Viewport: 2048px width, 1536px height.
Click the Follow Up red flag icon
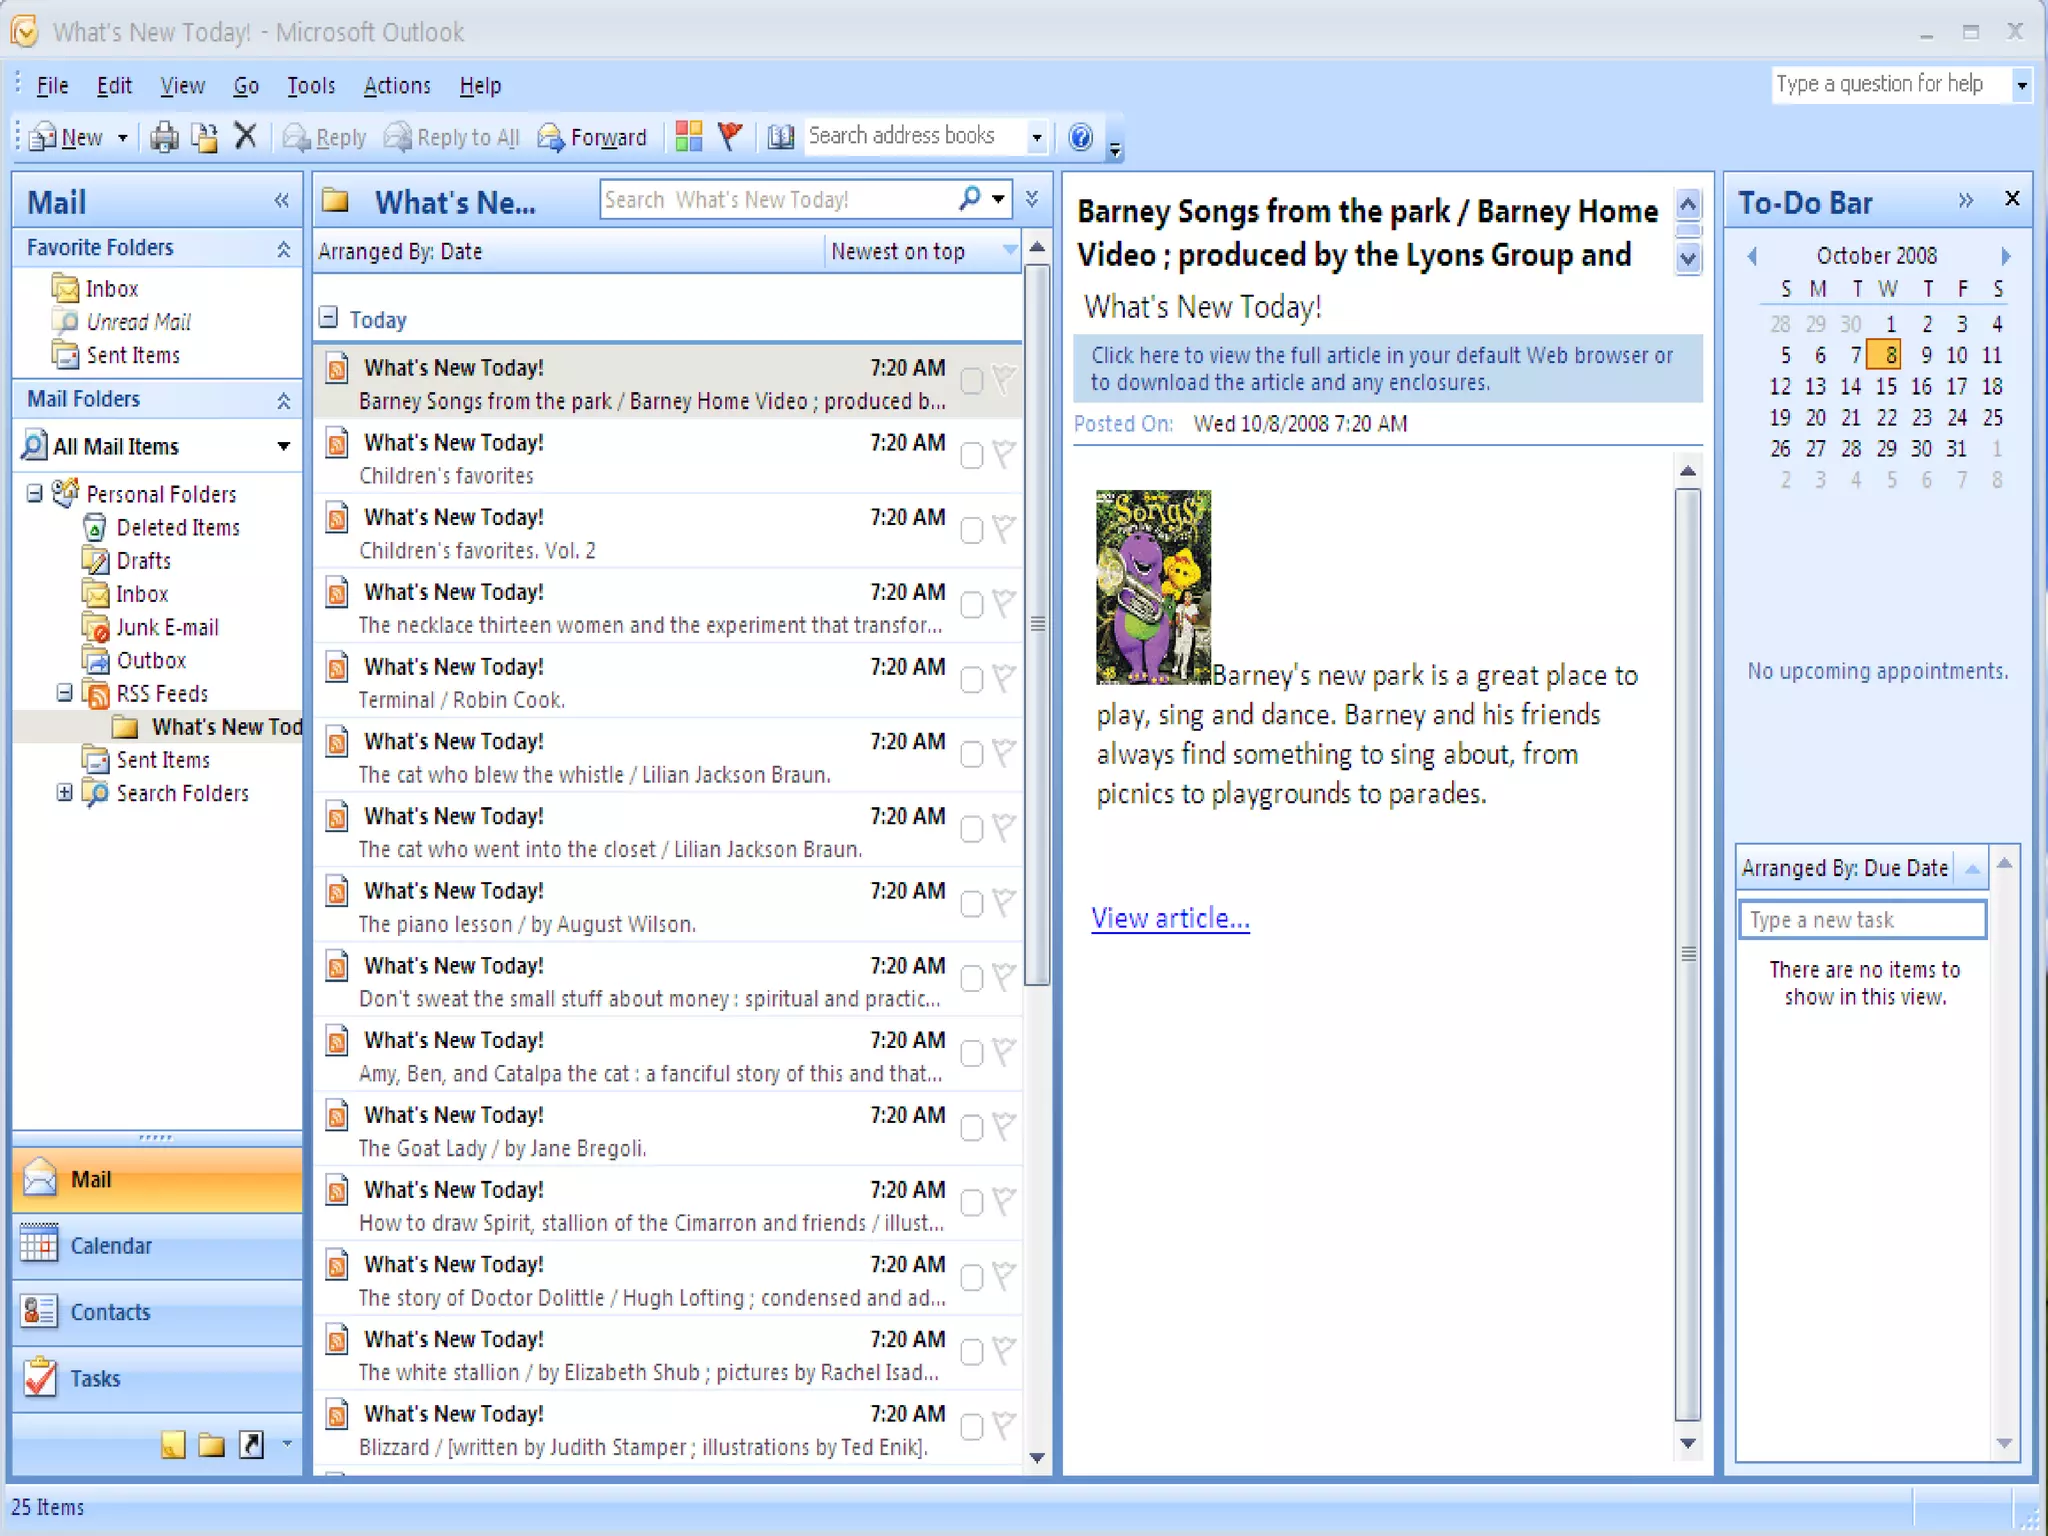coord(731,136)
